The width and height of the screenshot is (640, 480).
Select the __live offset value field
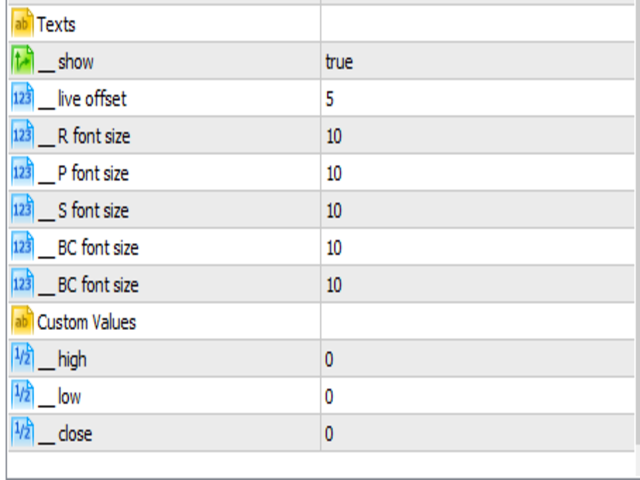coord(478,99)
